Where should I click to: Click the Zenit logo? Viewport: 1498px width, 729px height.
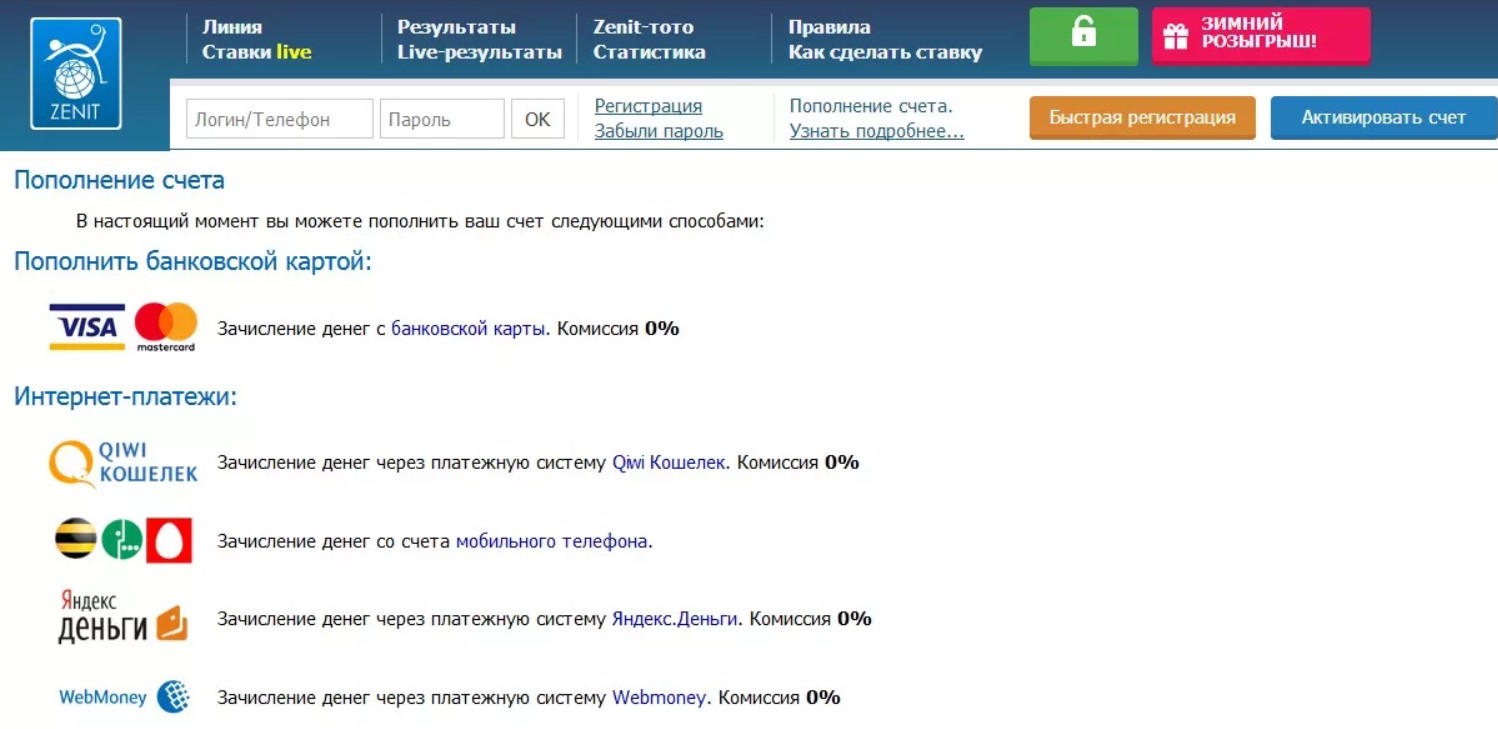pos(76,74)
